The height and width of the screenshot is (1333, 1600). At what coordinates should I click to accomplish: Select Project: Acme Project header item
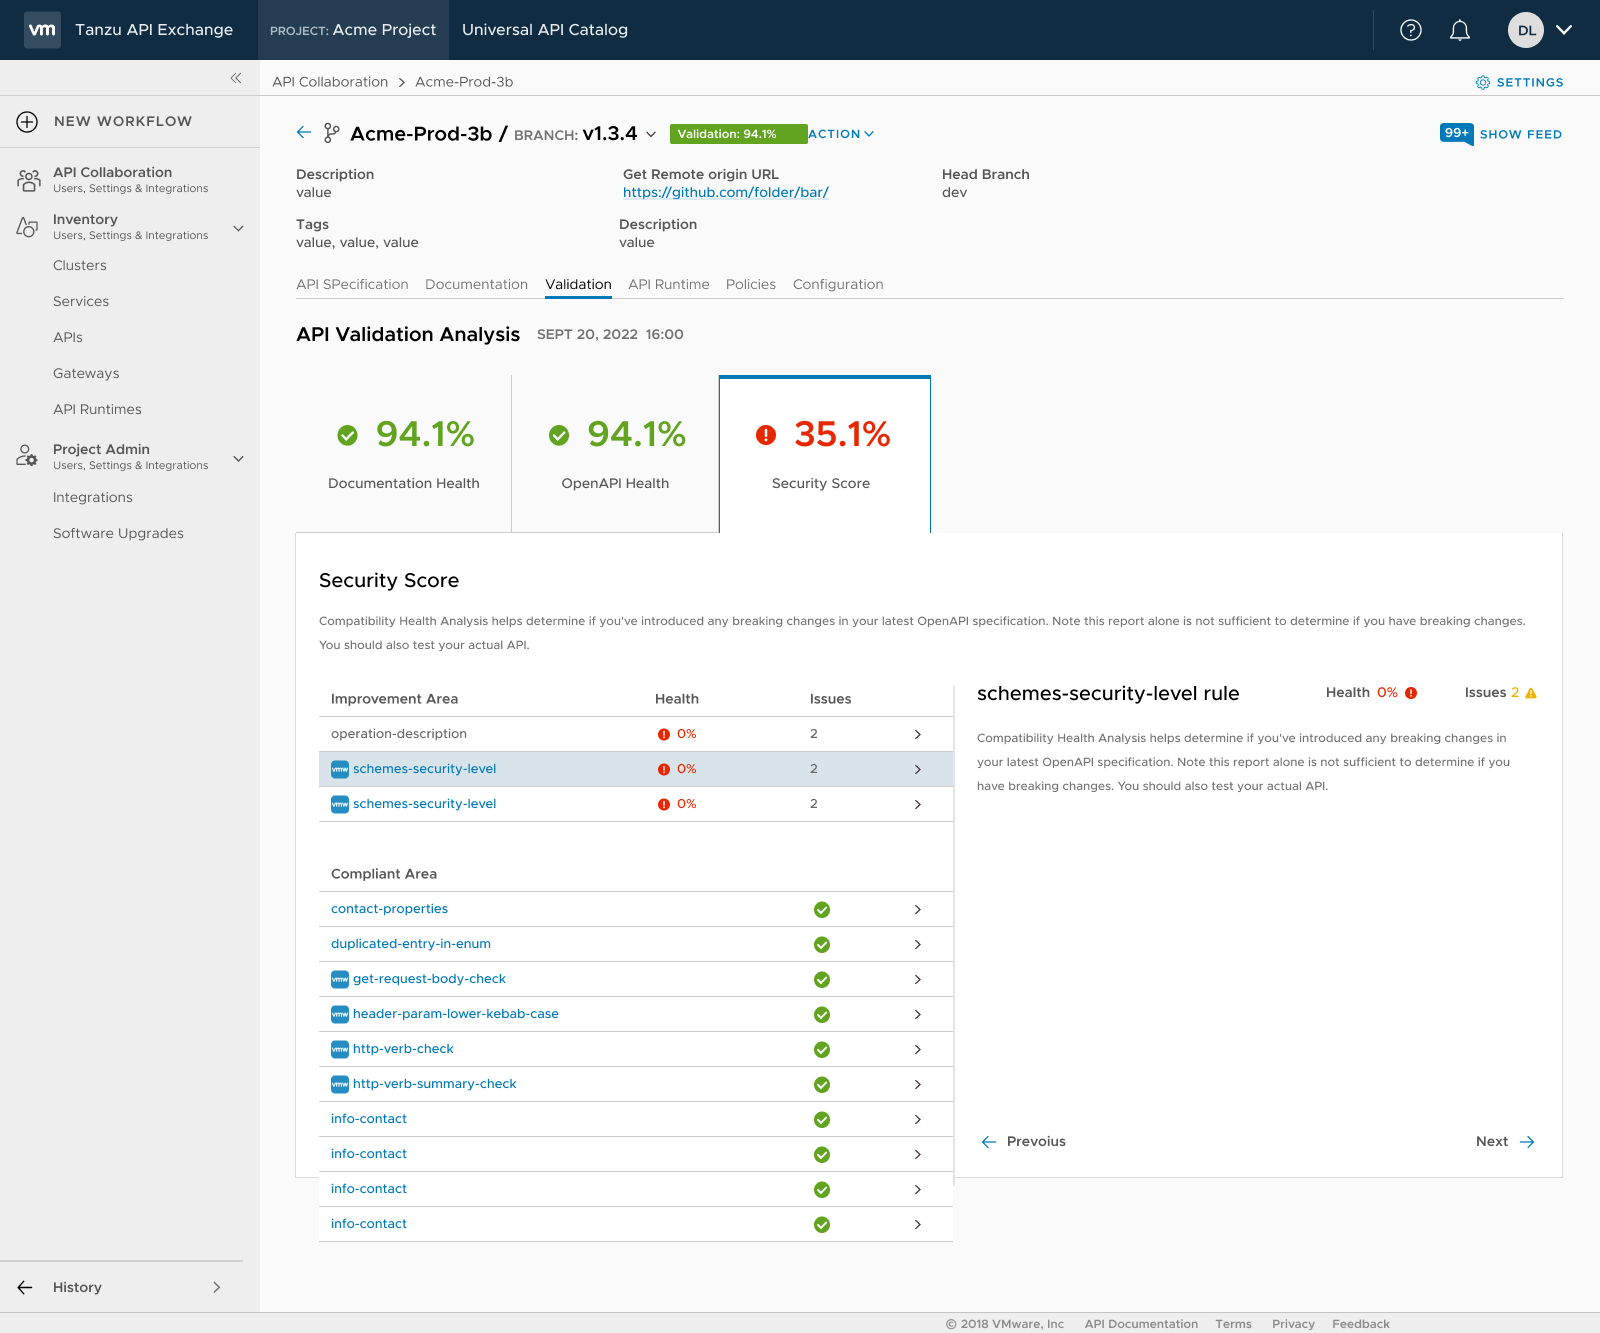[x=353, y=30]
